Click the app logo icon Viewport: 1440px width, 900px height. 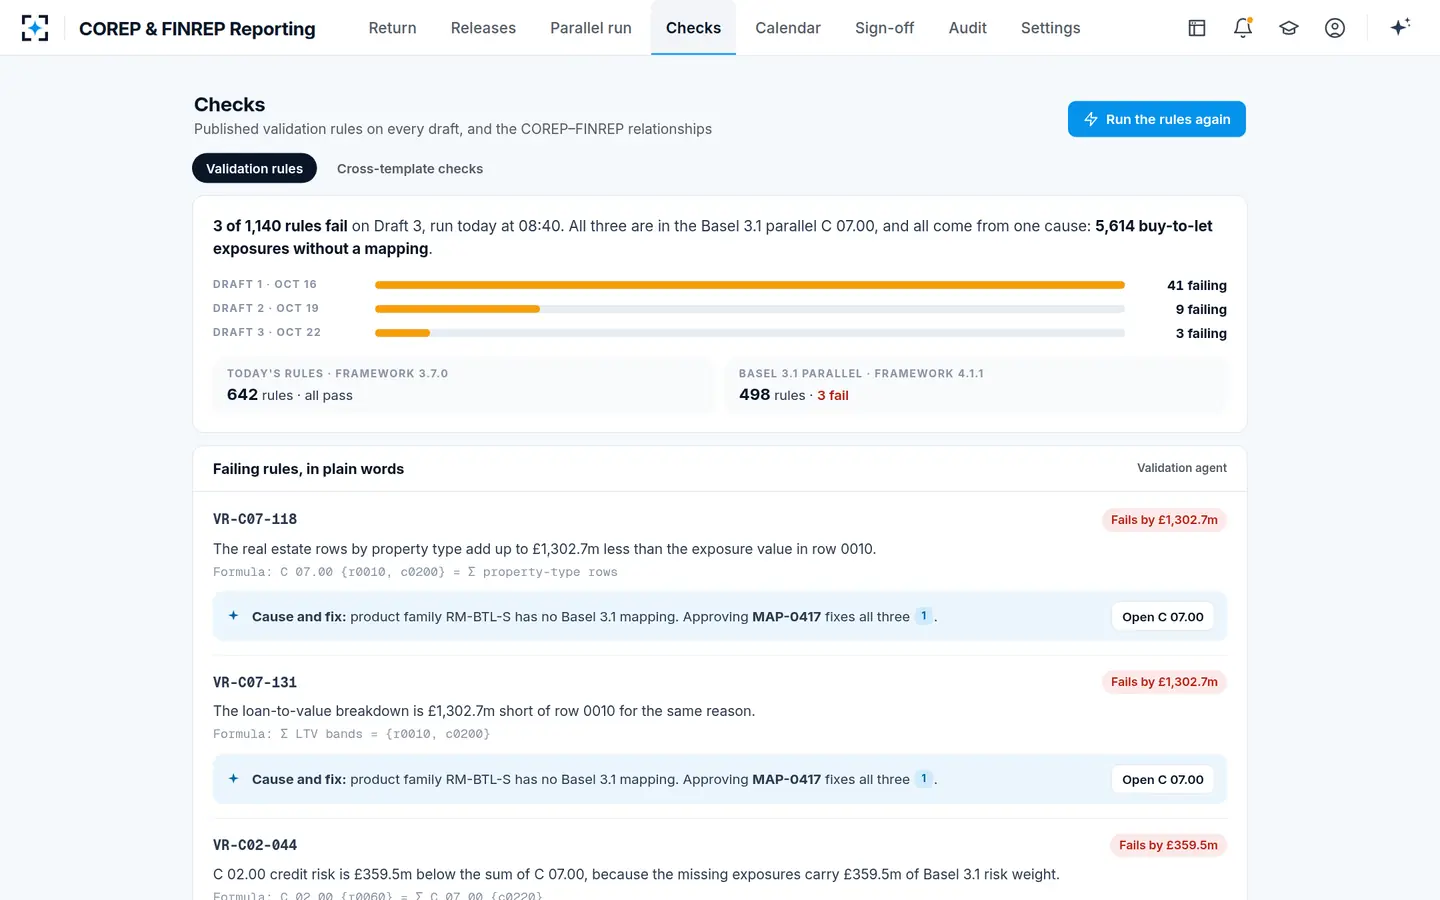pyautogui.click(x=35, y=28)
